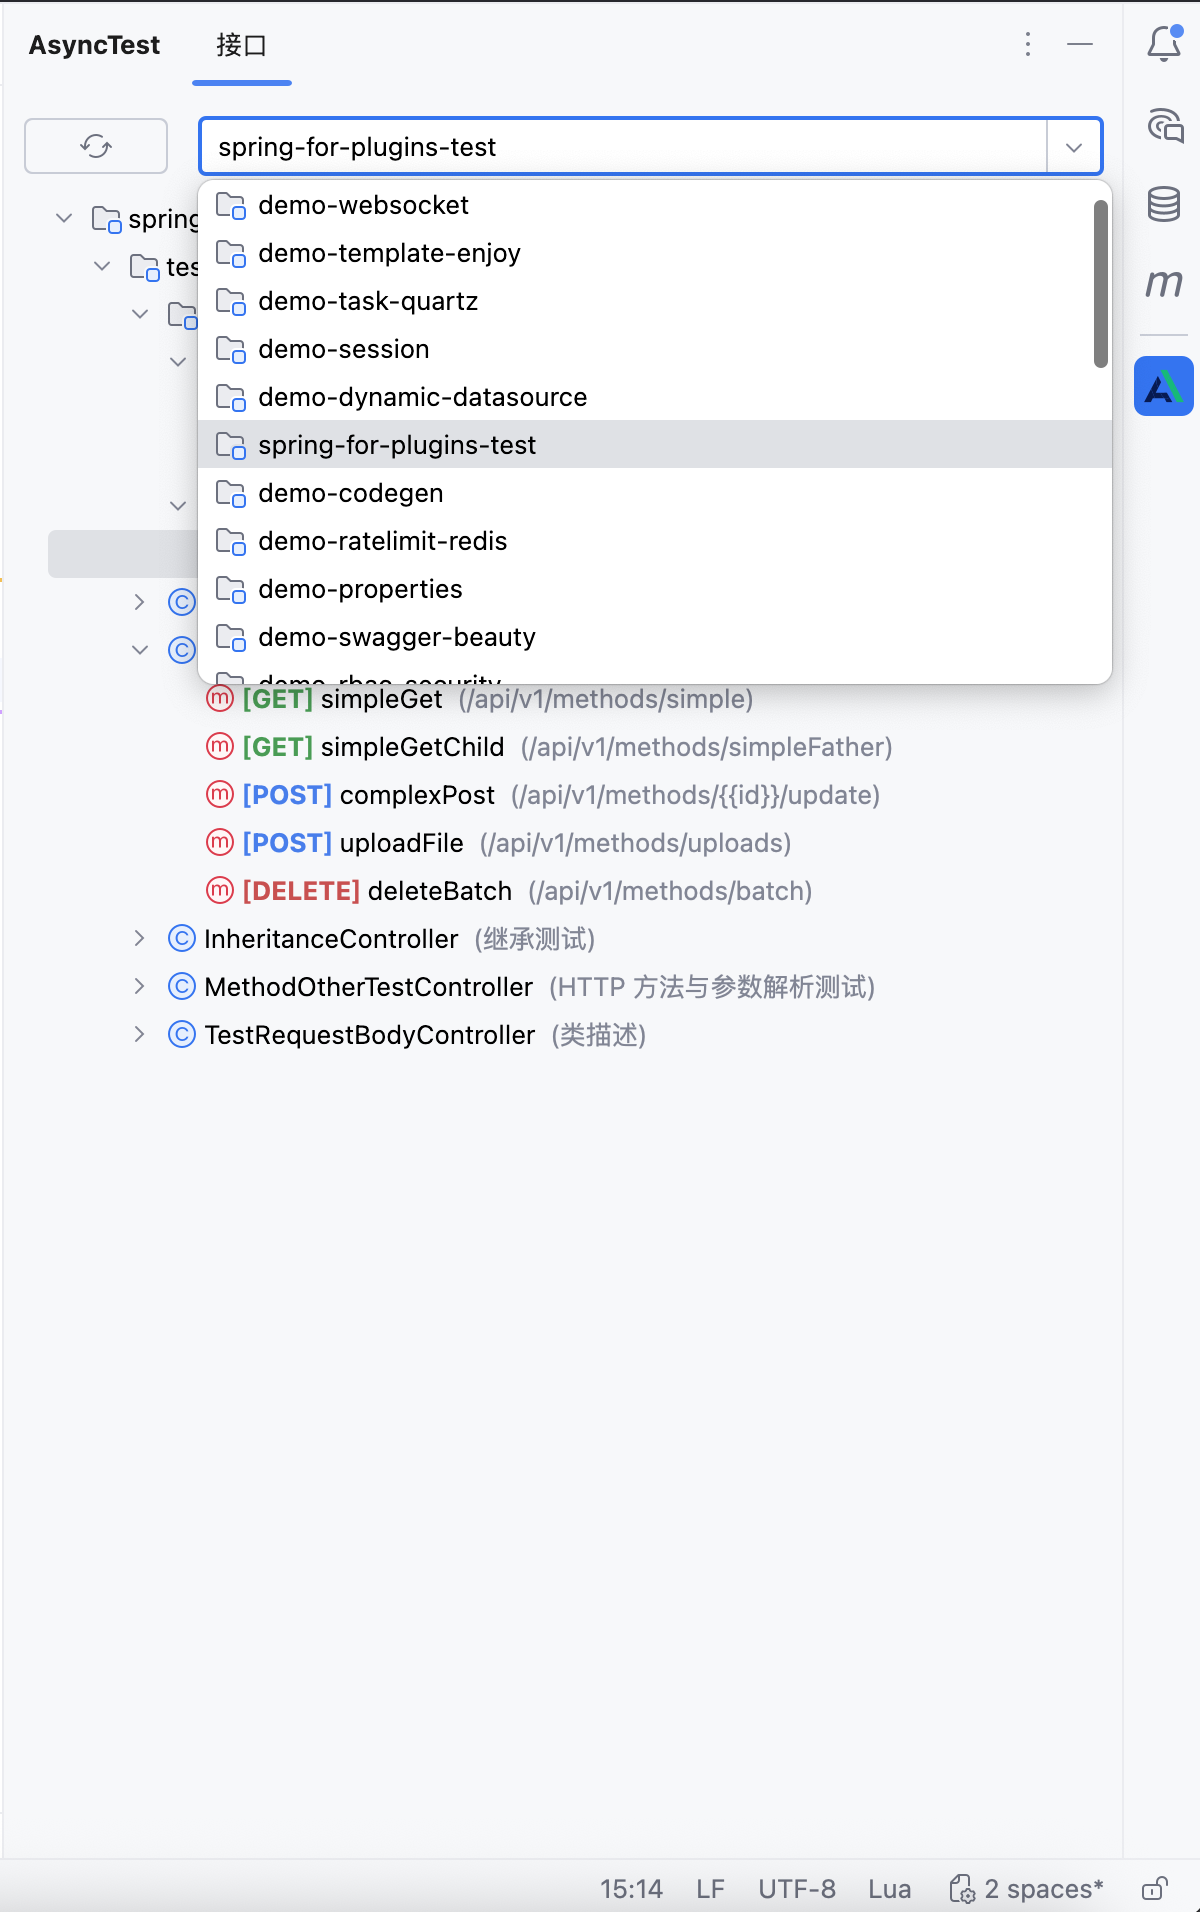
Task: Choose demo-websocket from the dropdown list
Action: [363, 205]
